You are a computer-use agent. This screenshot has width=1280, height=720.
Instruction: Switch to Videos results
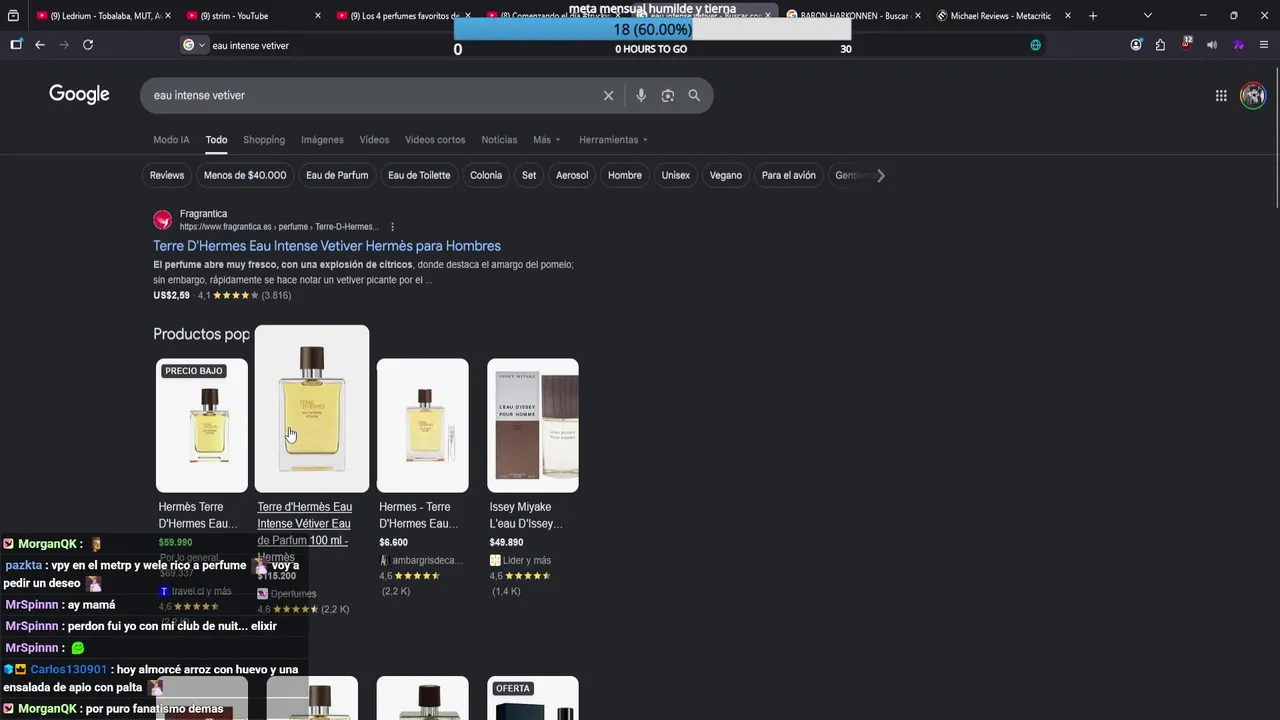pos(374,140)
